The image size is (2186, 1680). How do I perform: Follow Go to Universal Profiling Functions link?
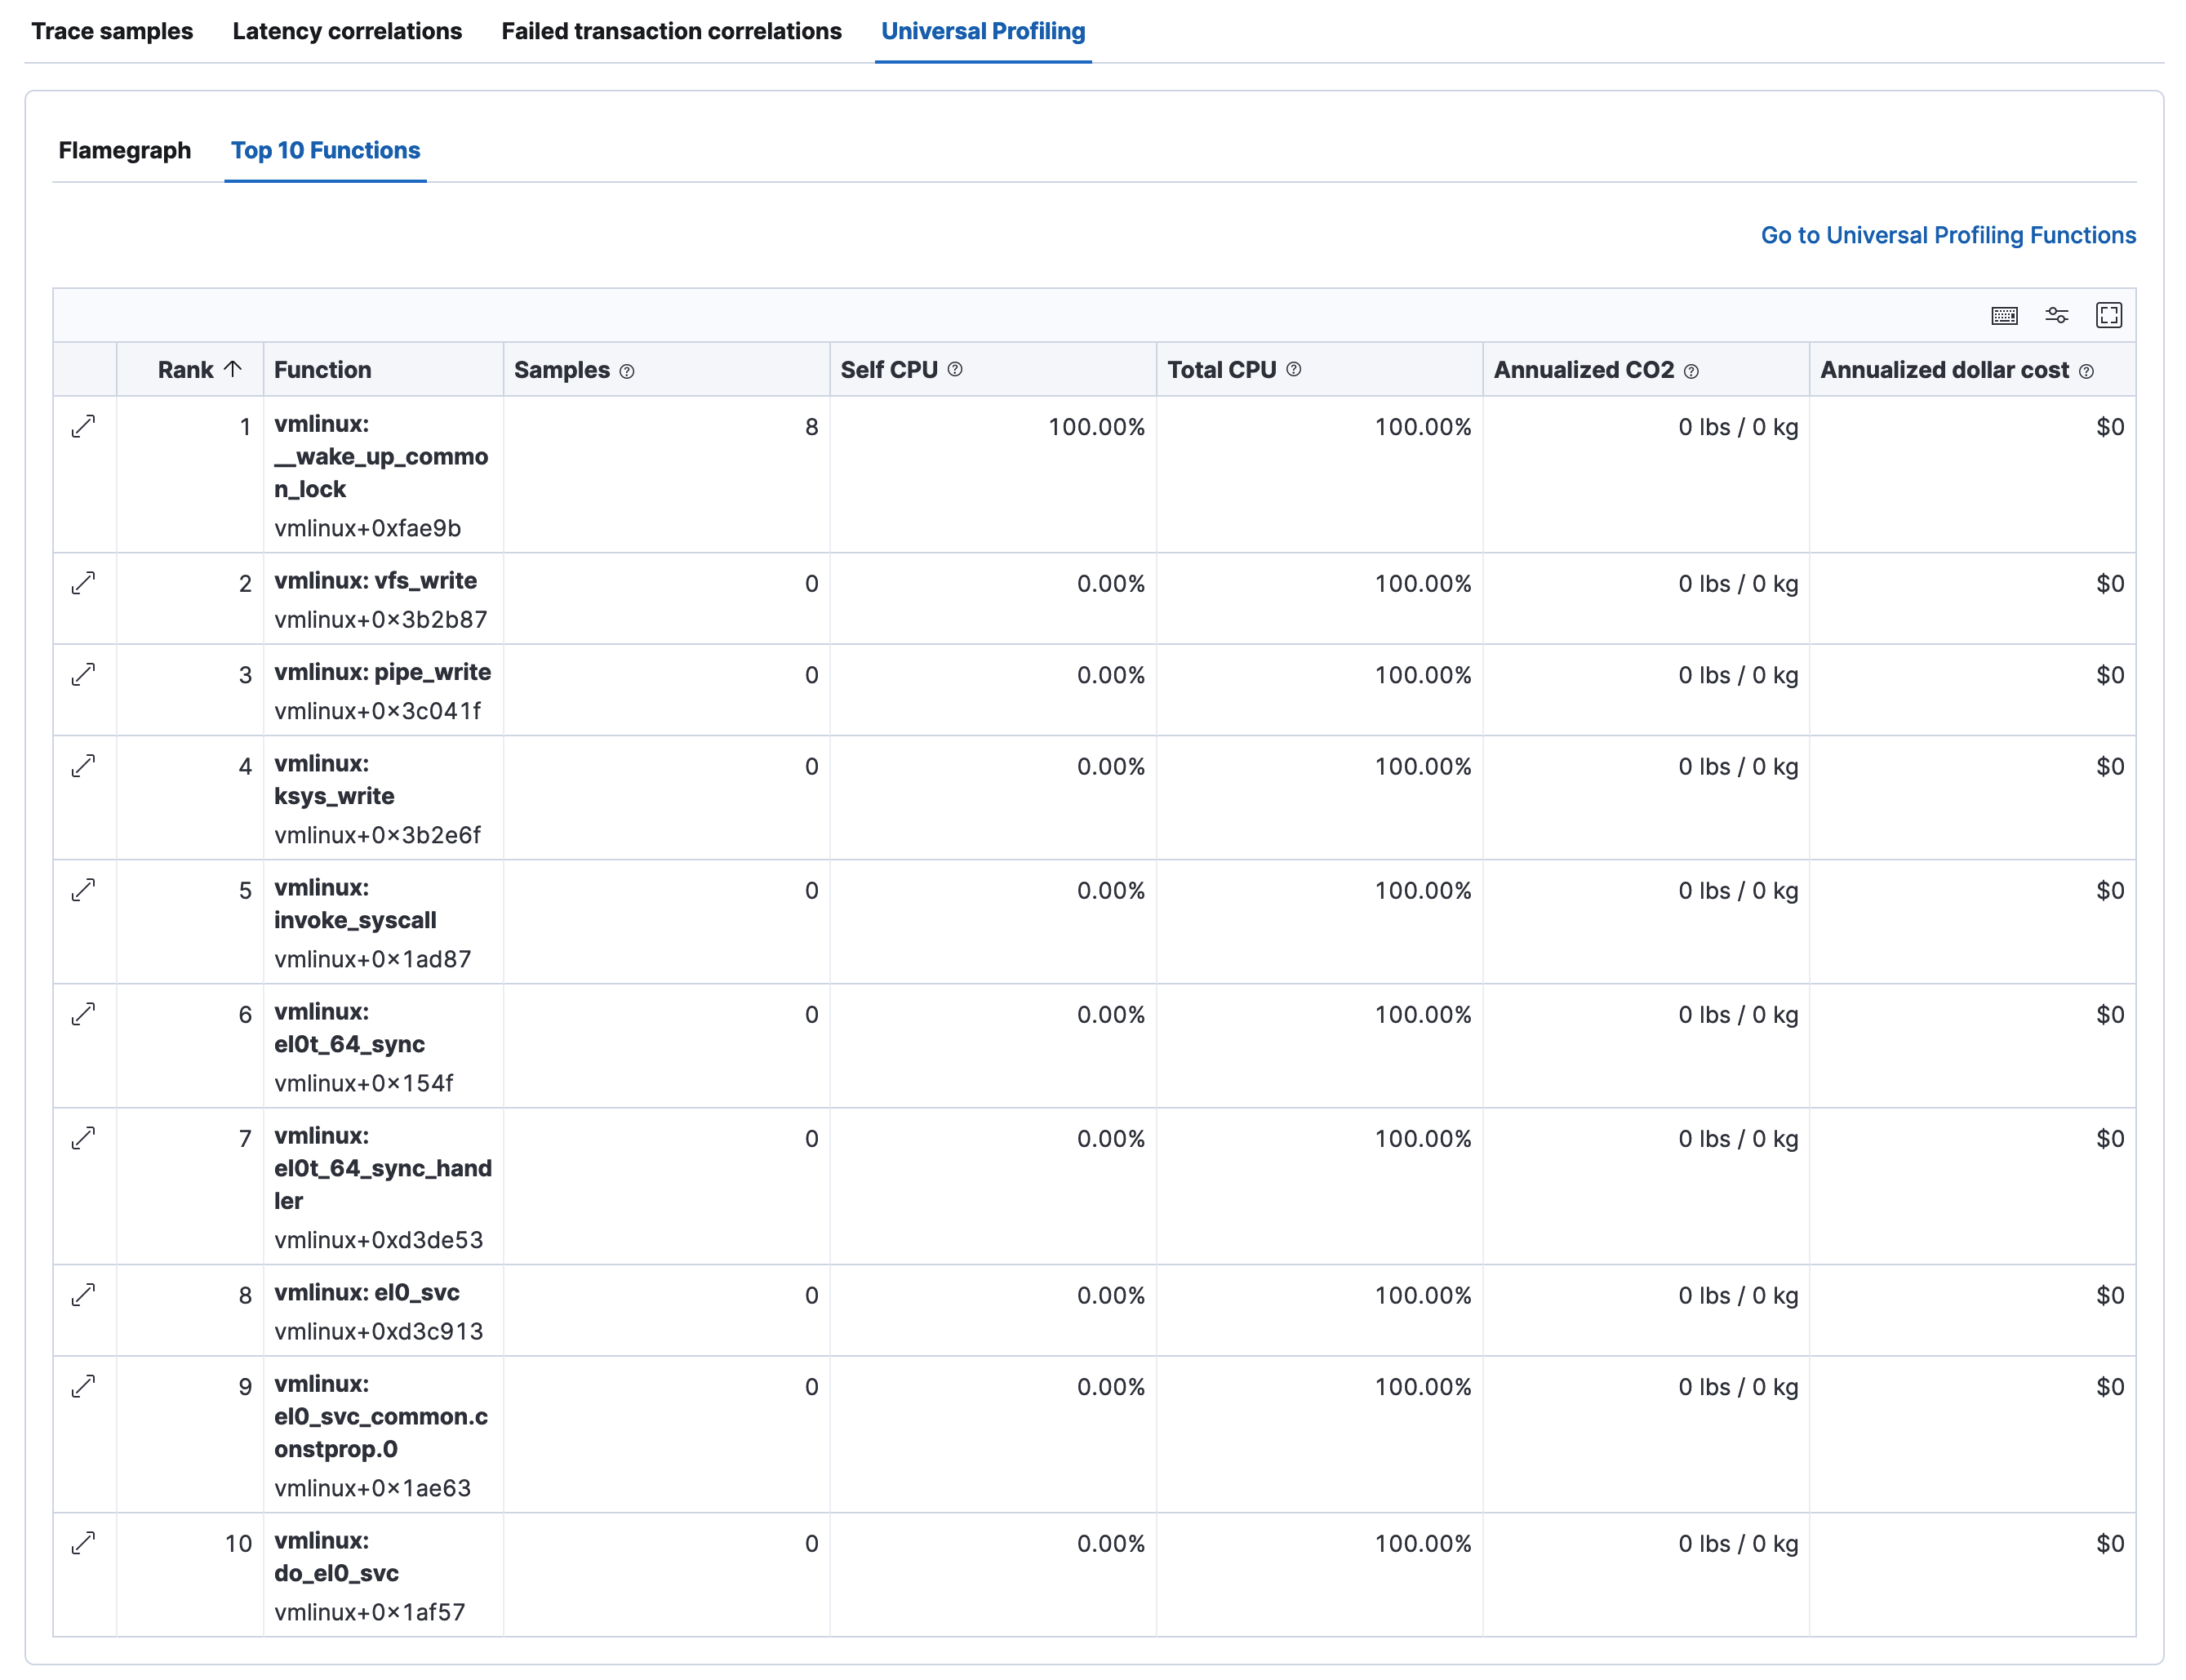coord(1948,235)
